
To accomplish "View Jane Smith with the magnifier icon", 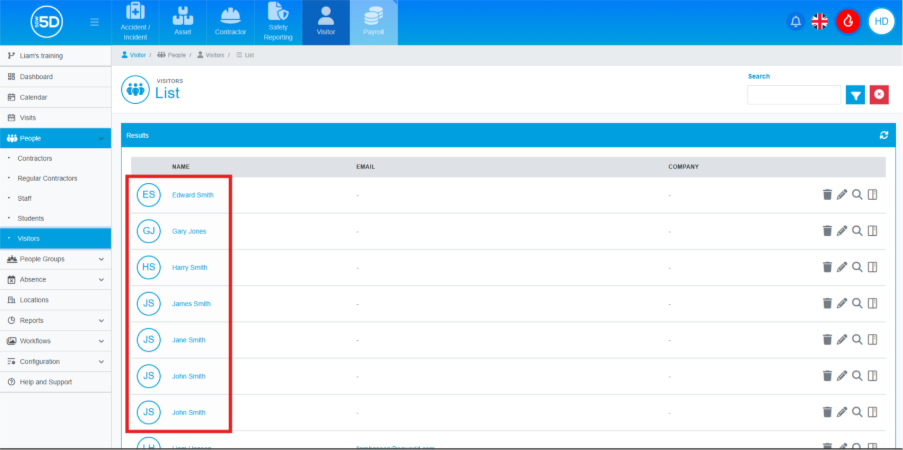I will pos(857,339).
